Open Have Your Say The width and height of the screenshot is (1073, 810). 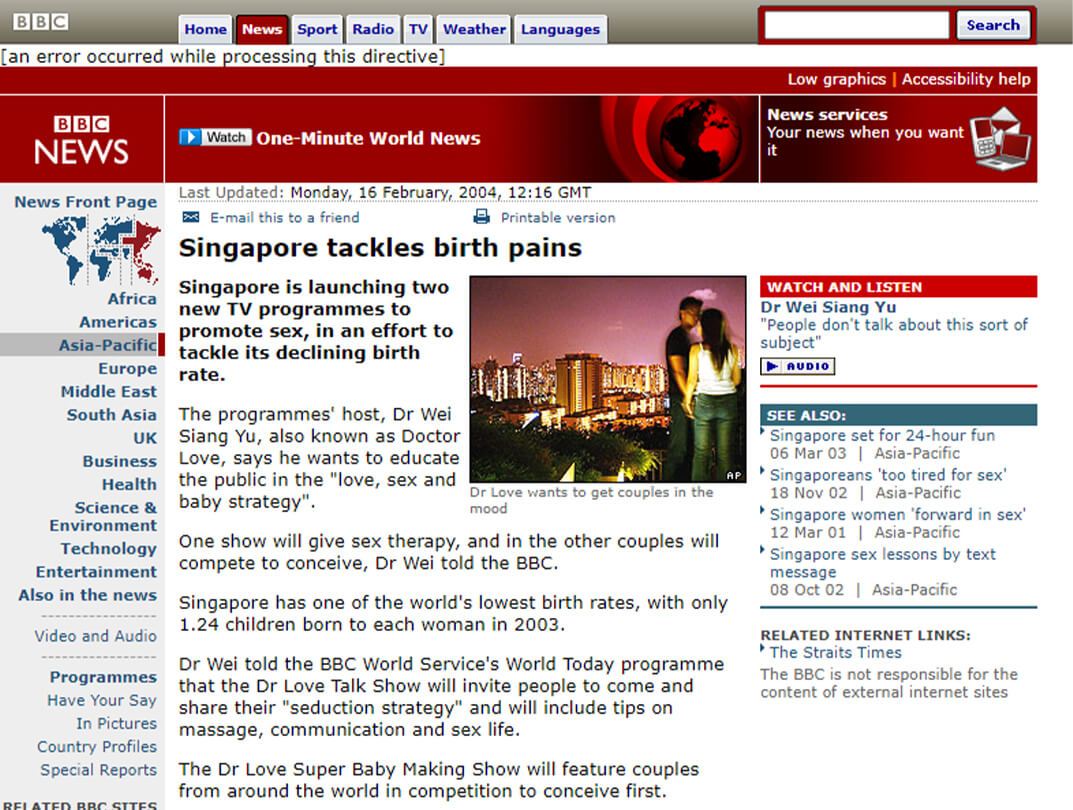pos(102,701)
